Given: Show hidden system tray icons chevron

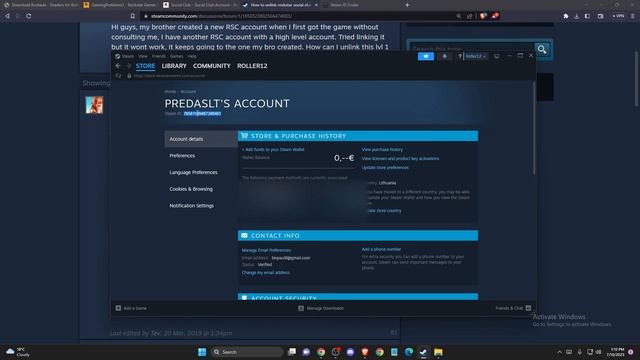Looking at the screenshot, I should click(x=559, y=352).
